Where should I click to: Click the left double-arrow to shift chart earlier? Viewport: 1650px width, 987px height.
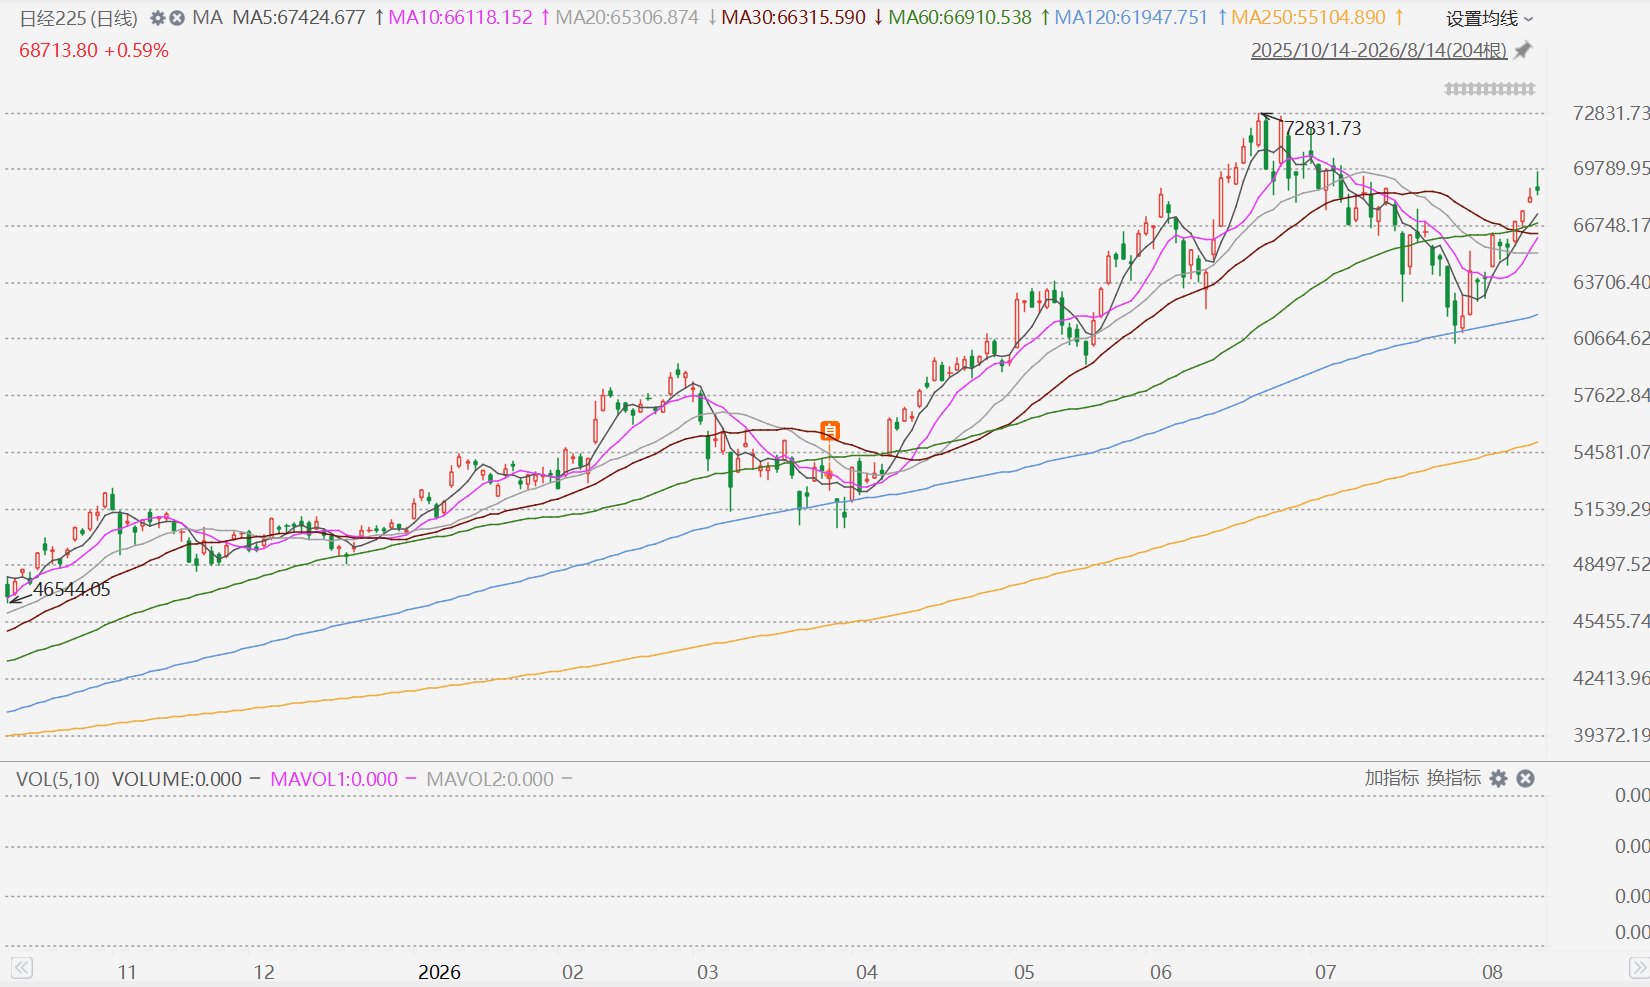21,968
